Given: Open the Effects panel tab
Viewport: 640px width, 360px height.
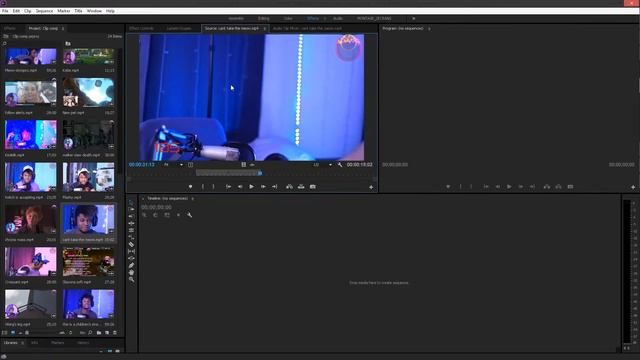Looking at the screenshot, I should point(10,29).
